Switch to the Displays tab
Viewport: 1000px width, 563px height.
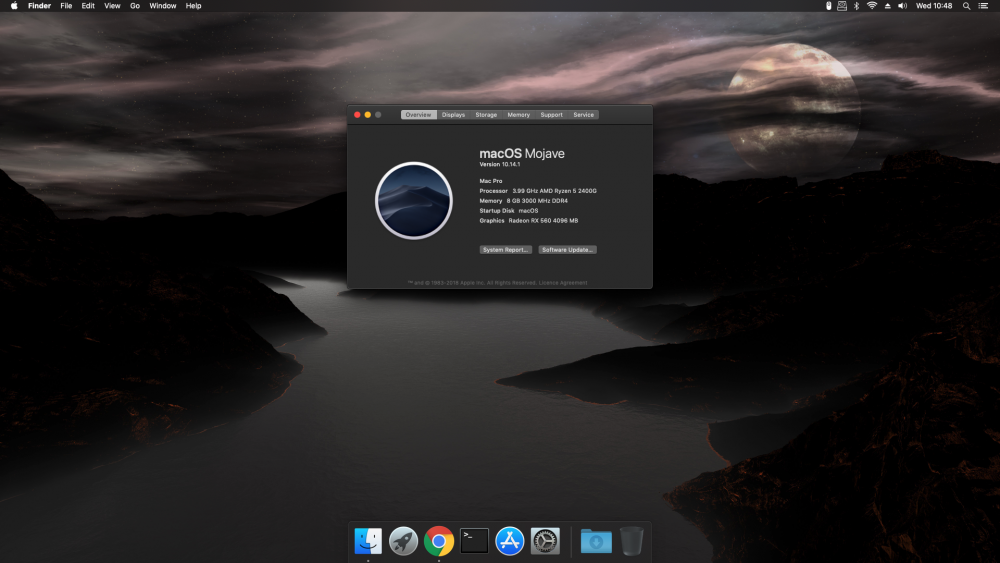point(453,115)
